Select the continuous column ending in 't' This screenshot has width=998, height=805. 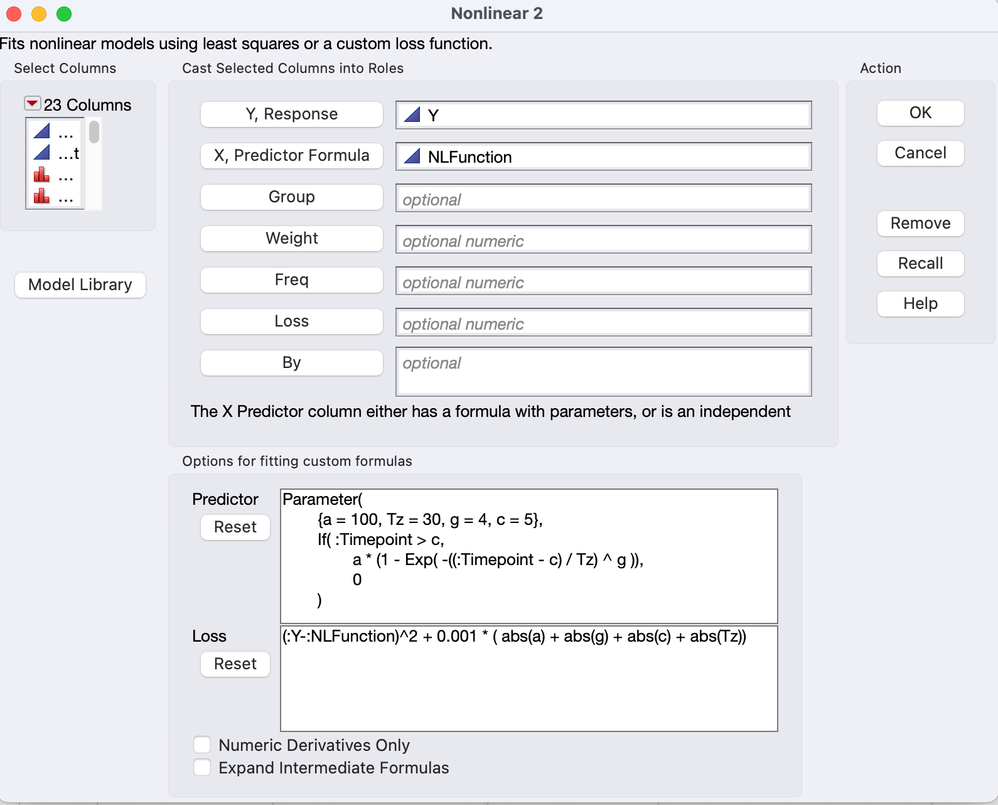click(x=42, y=153)
